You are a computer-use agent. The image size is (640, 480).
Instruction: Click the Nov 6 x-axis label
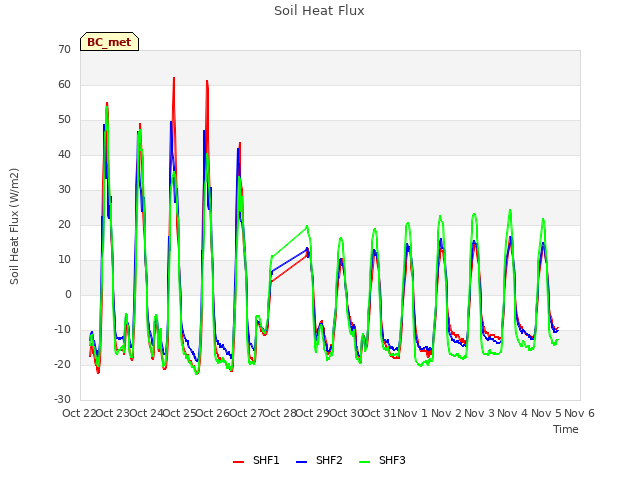click(x=580, y=413)
